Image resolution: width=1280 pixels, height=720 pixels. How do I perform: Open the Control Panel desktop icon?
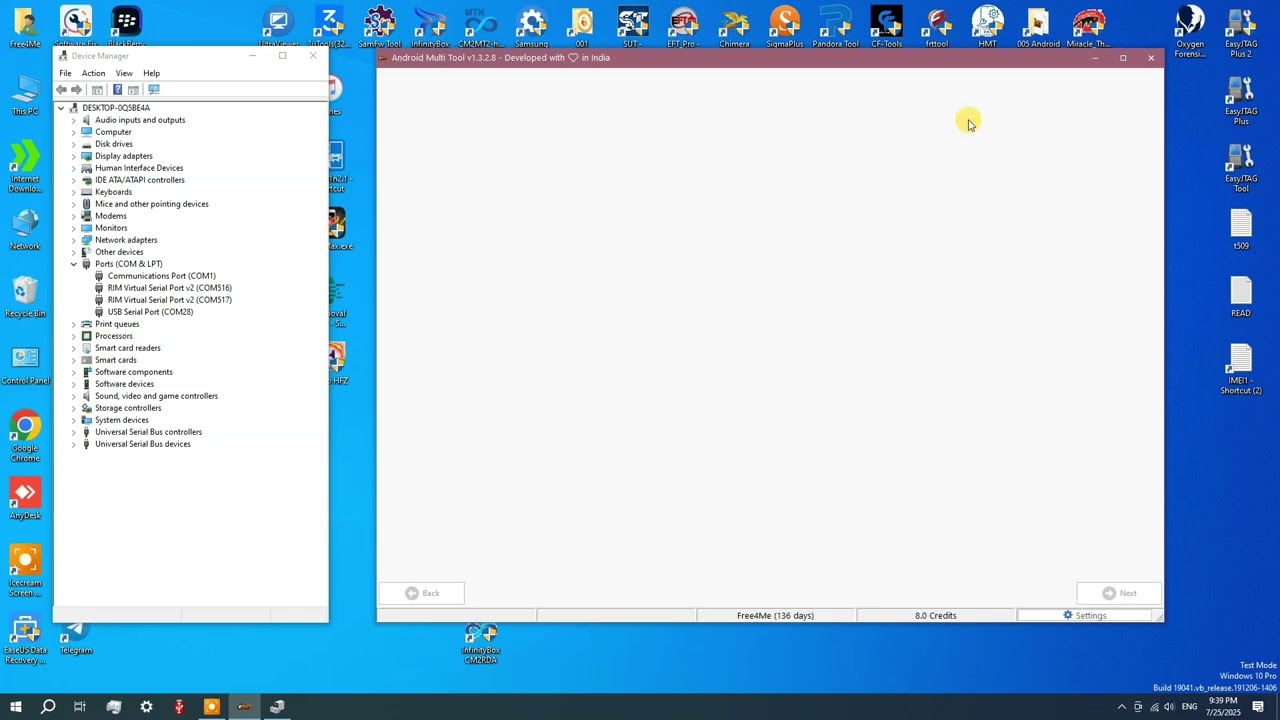[x=25, y=364]
